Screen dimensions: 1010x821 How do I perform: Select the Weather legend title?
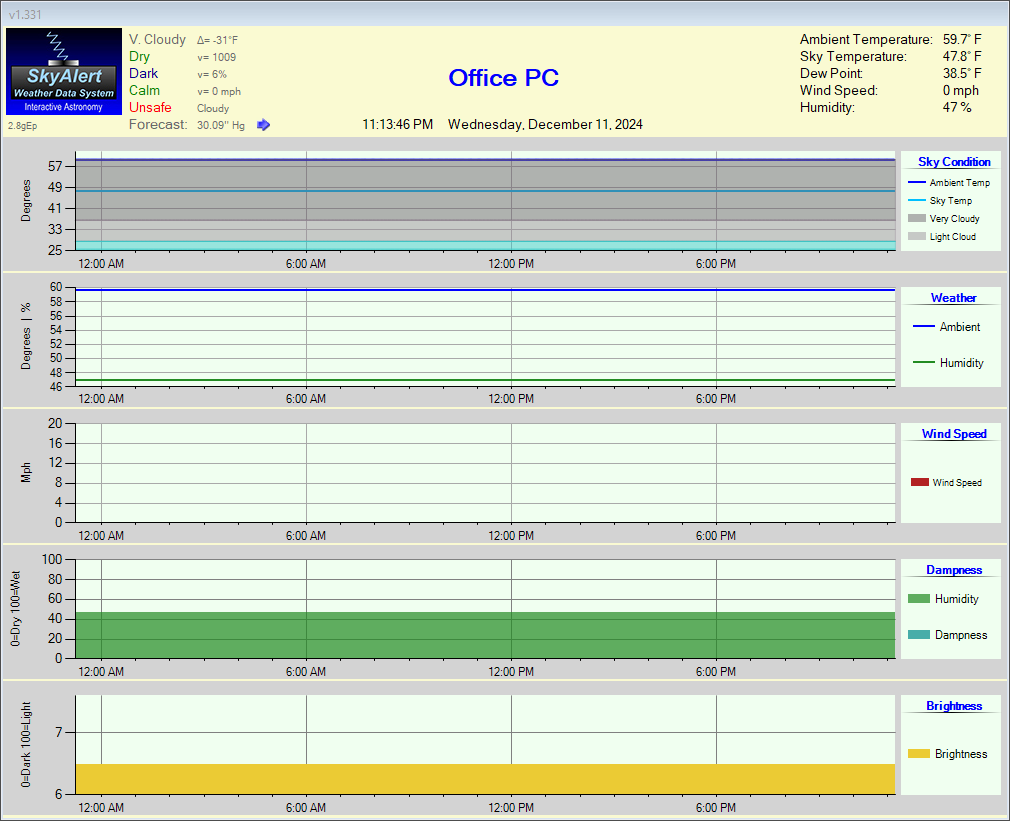point(953,298)
